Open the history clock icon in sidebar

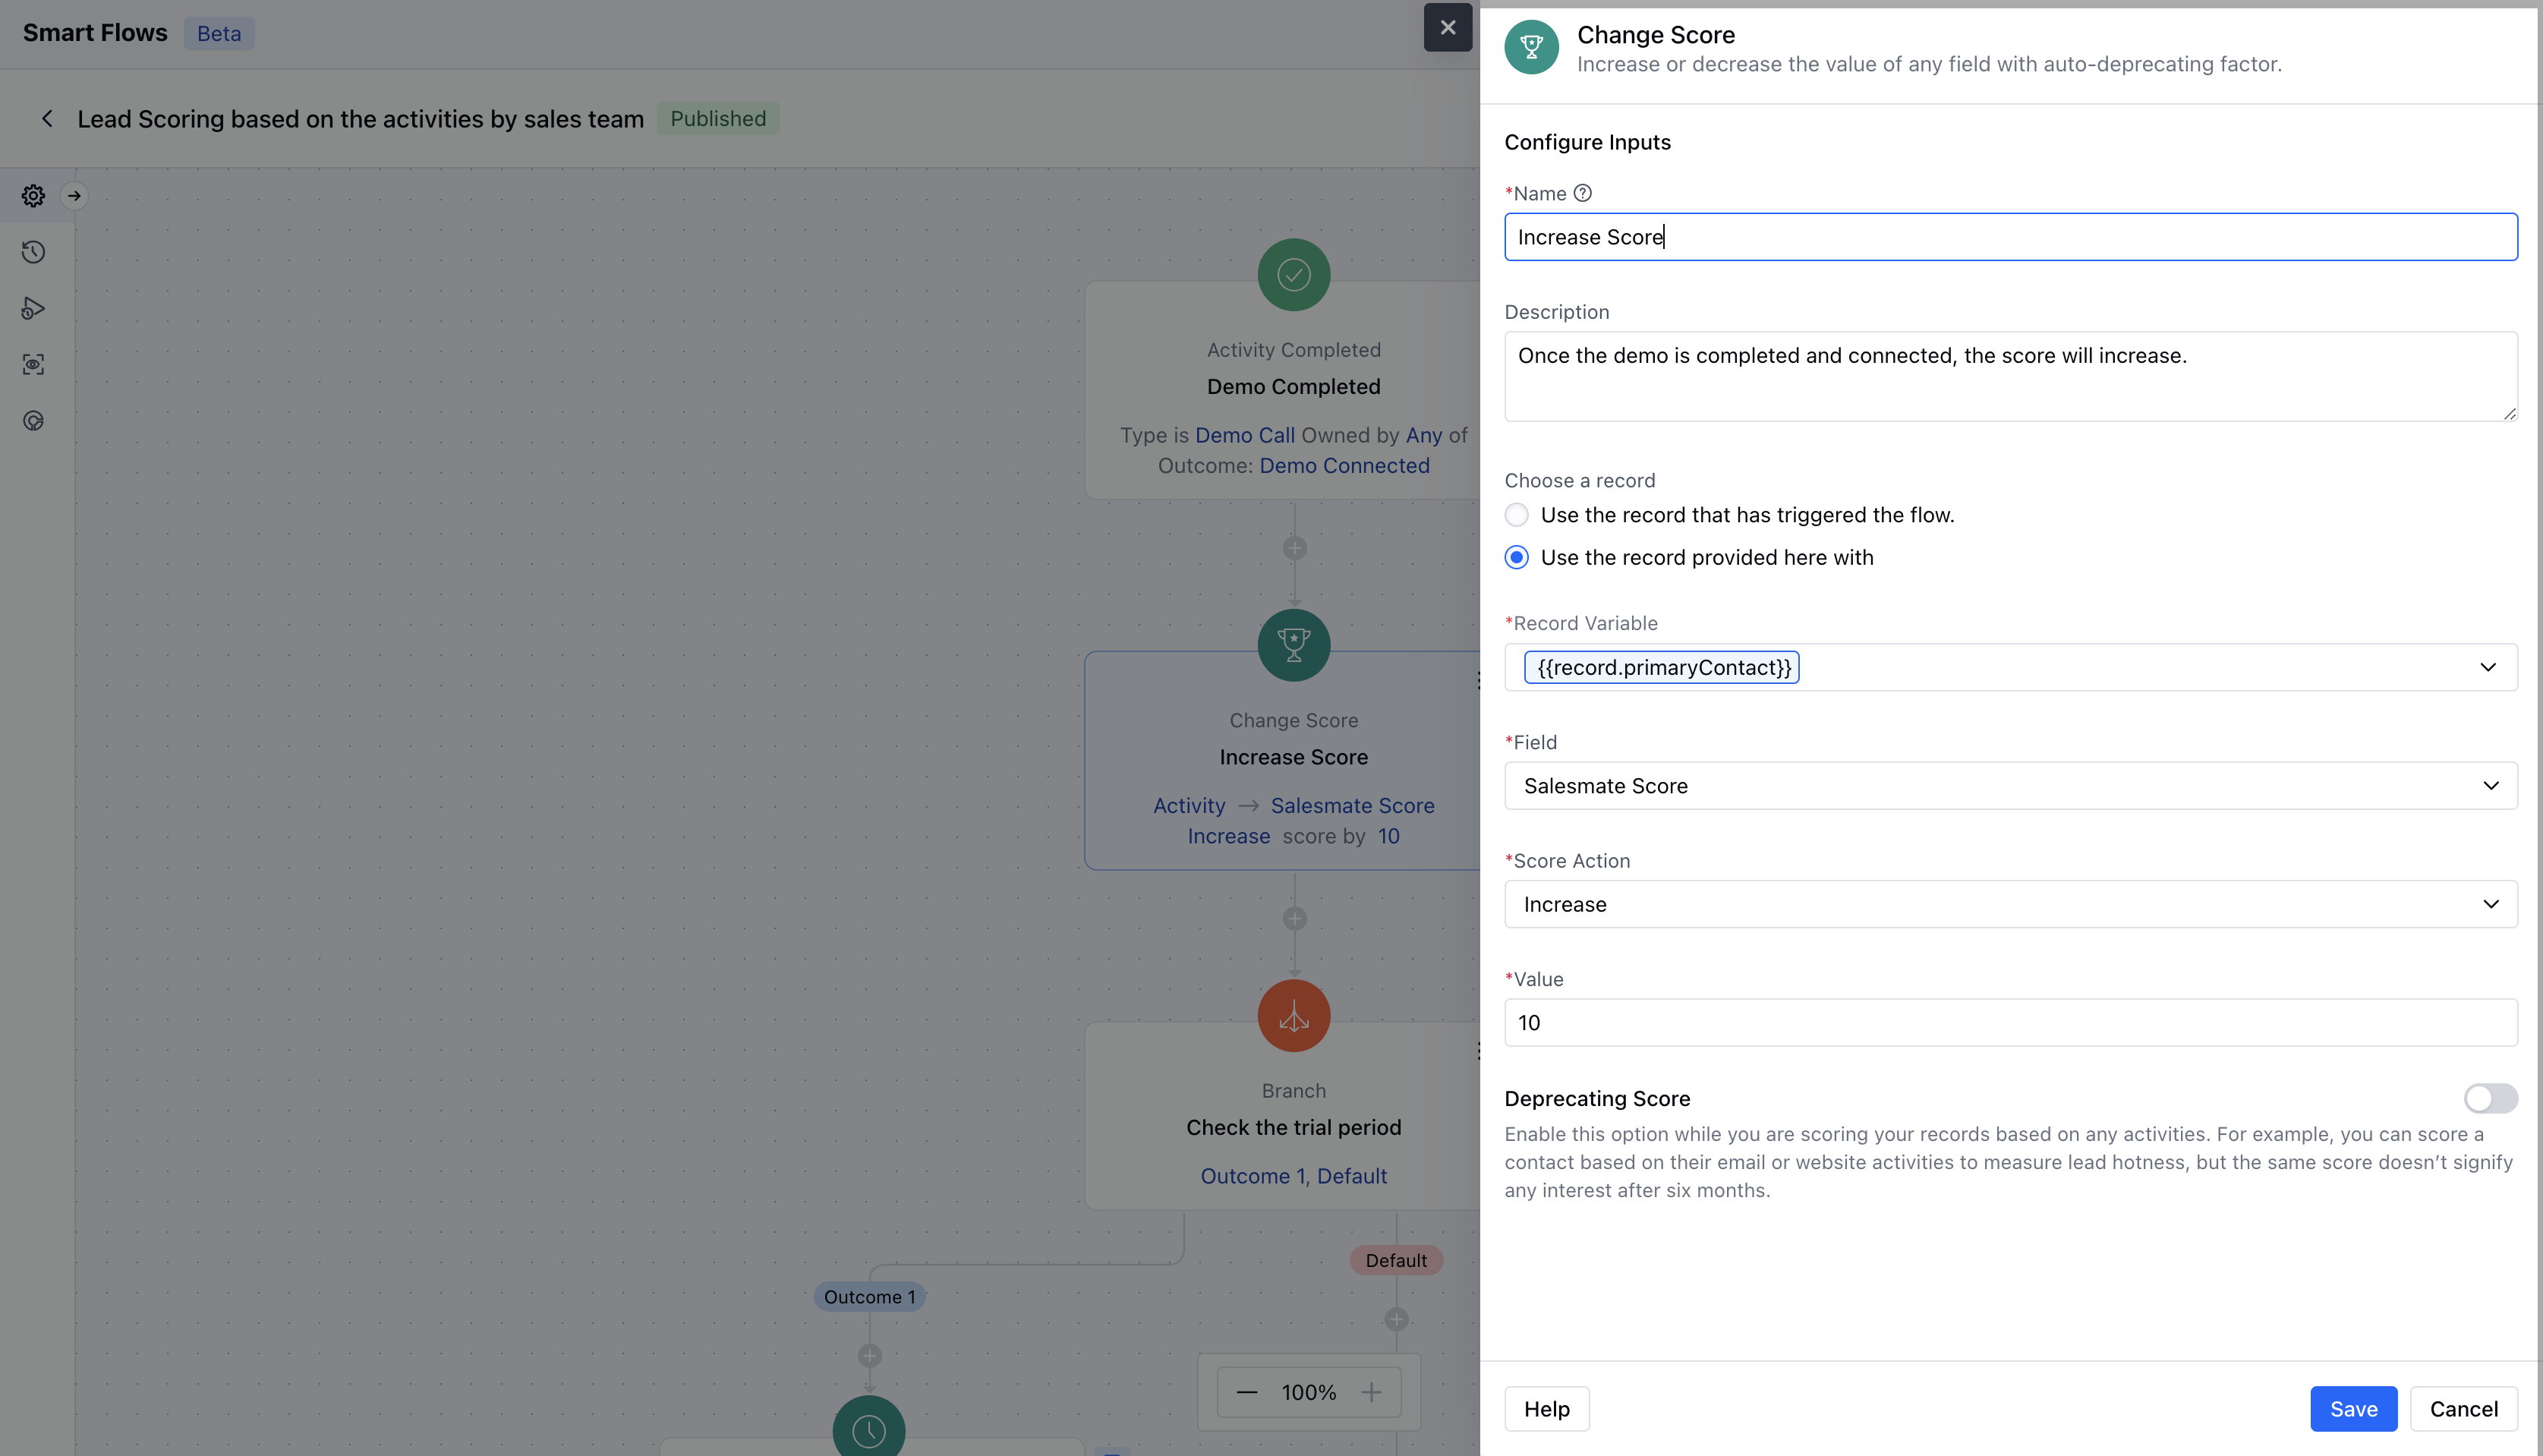pos(33,252)
